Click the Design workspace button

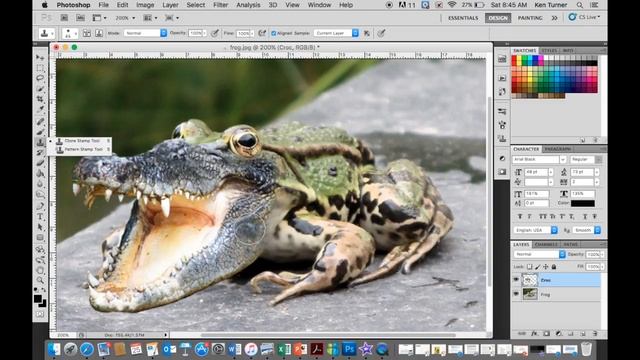(498, 18)
